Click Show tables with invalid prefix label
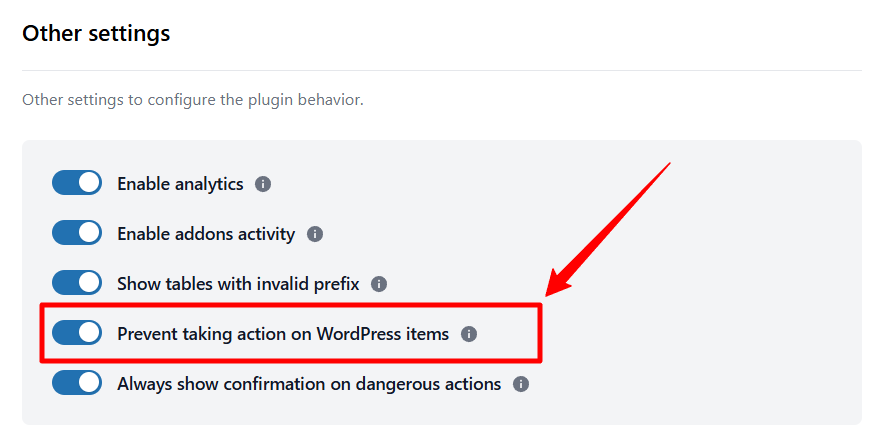Viewport: 871px width, 435px height. 238,284
